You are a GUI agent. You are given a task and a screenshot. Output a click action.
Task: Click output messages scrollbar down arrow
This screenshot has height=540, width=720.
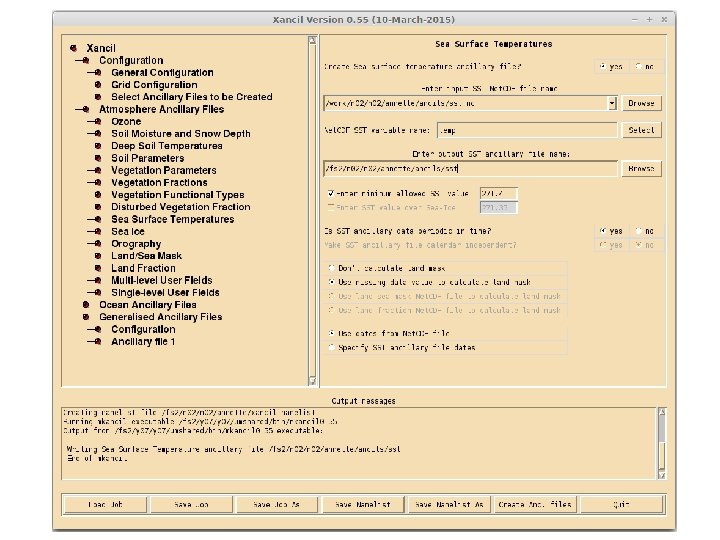[x=662, y=475]
